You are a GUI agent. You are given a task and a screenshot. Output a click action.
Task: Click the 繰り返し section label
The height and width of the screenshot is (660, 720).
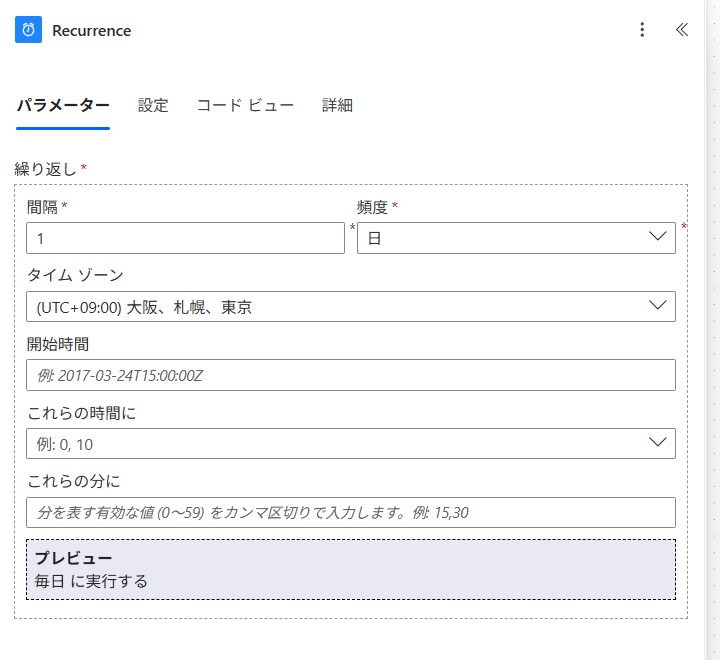[46, 169]
